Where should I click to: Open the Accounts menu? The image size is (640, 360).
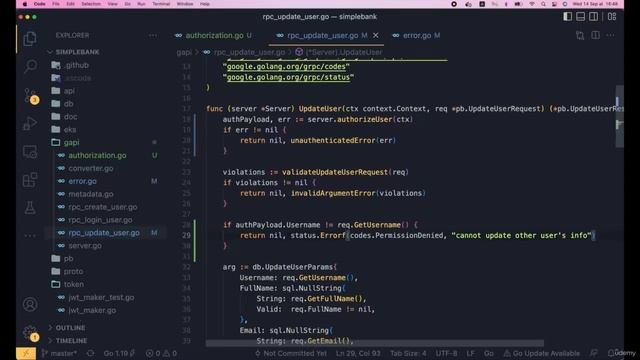tap(30, 304)
